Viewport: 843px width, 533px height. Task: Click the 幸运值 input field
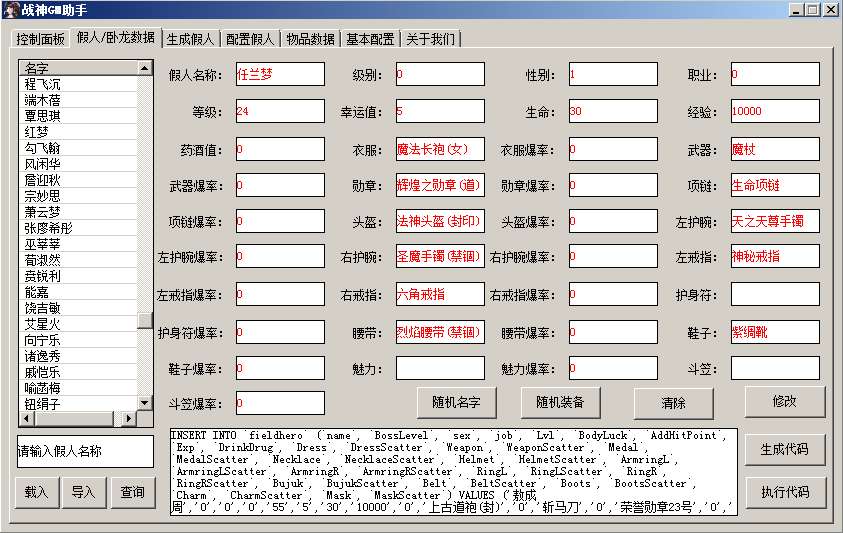tap(440, 111)
